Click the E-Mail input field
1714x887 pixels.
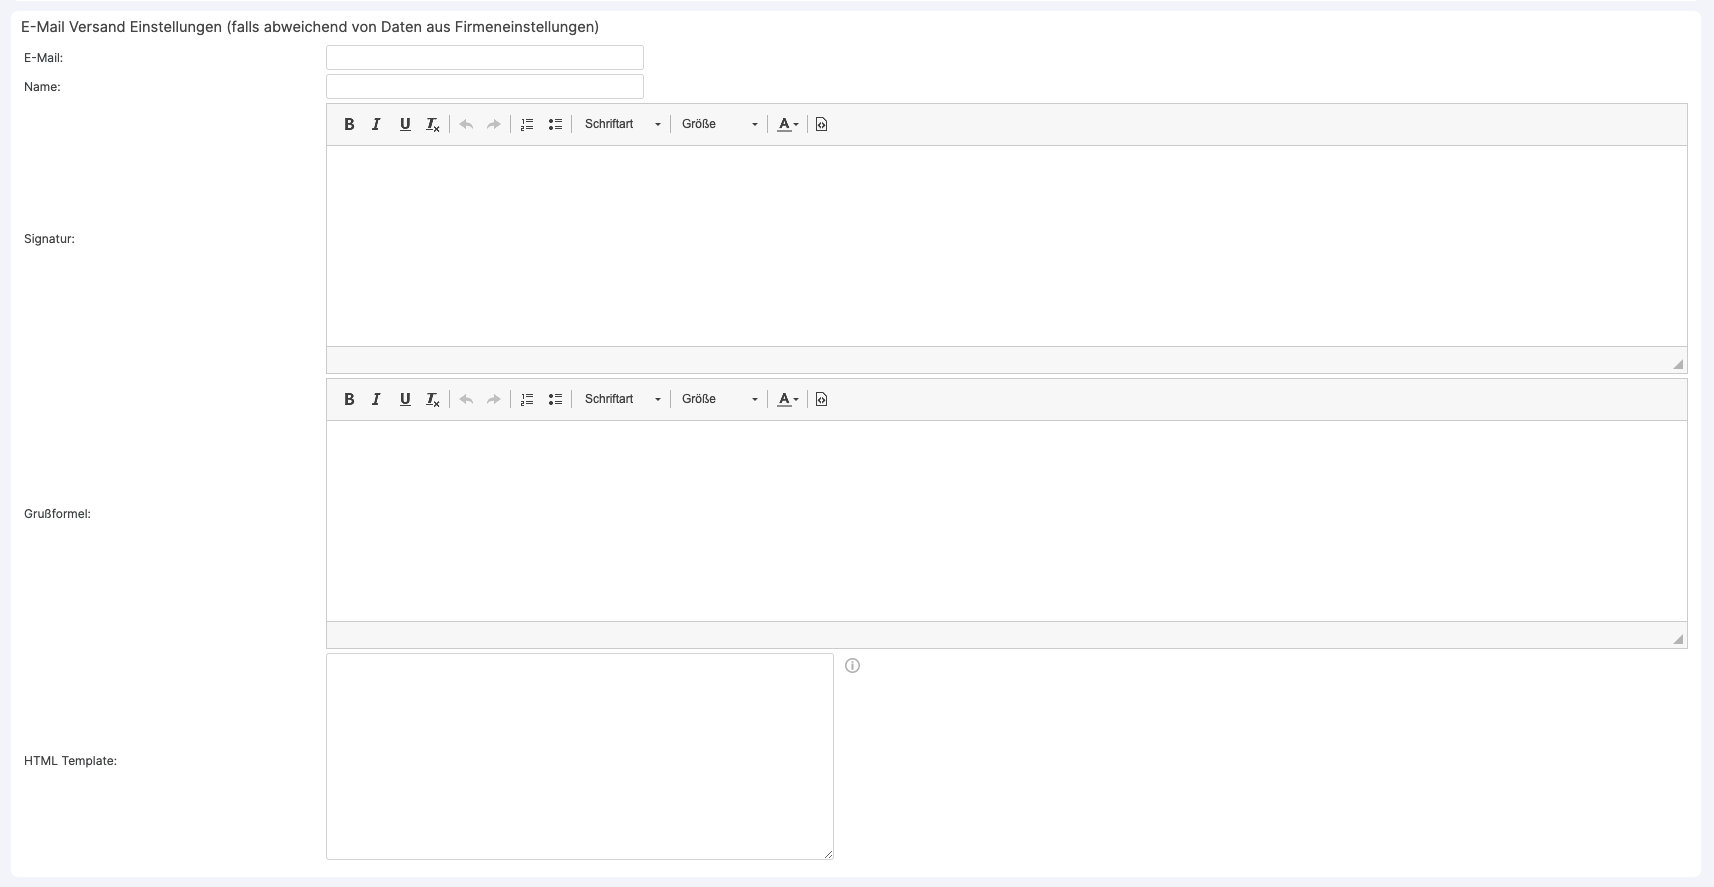pos(485,58)
